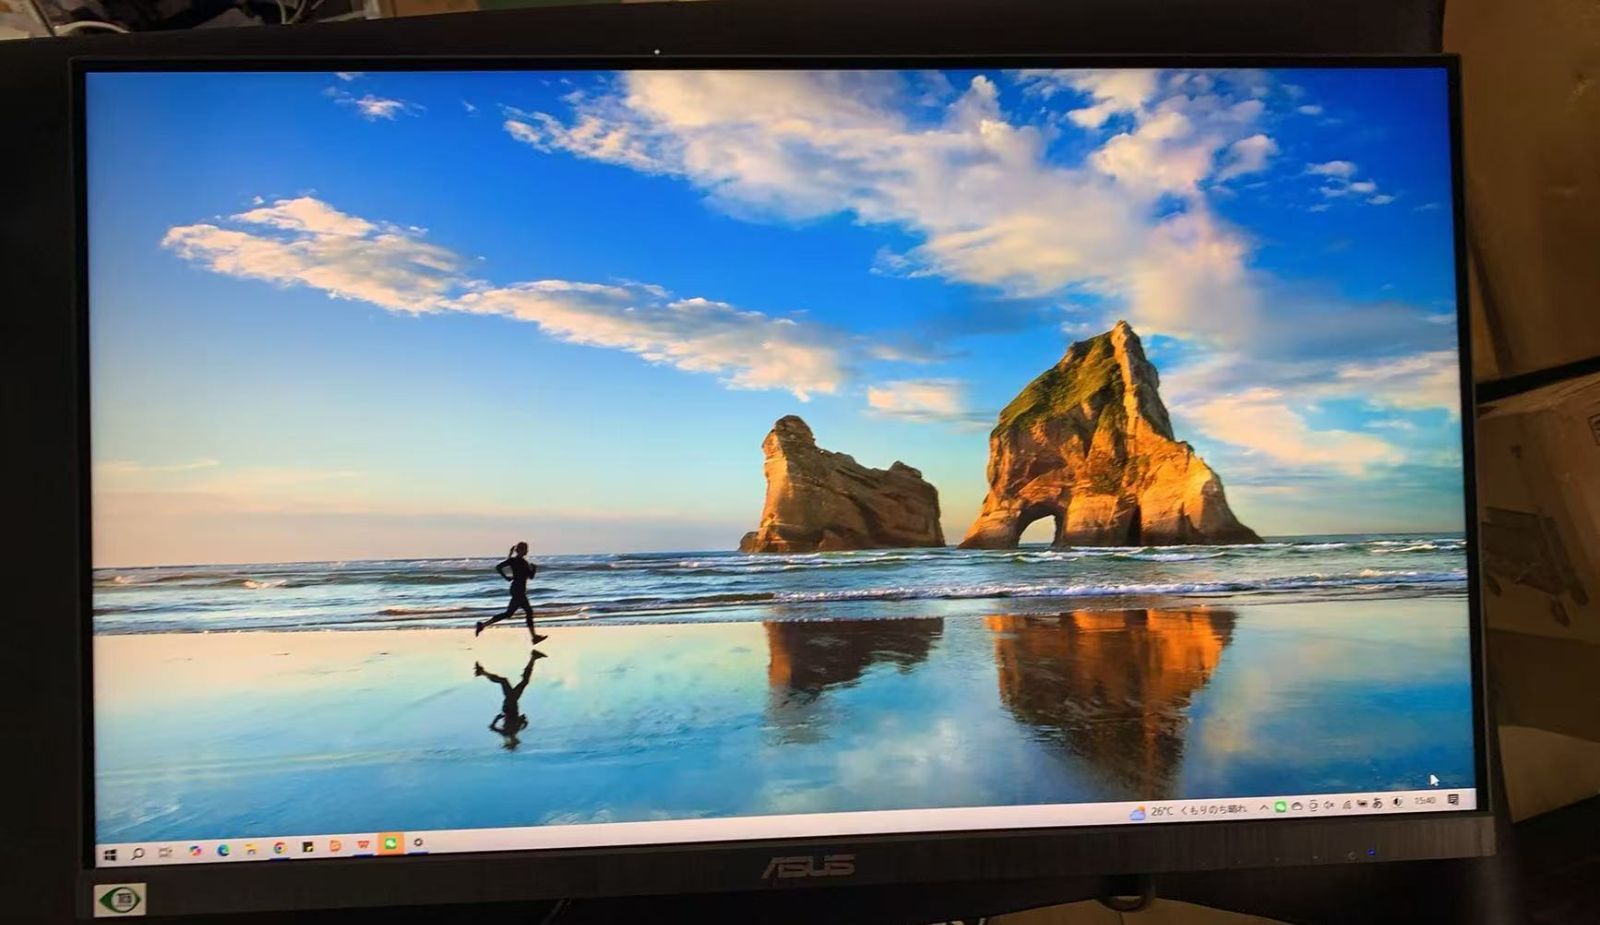Launch Microsoft Edge from the taskbar

223,851
